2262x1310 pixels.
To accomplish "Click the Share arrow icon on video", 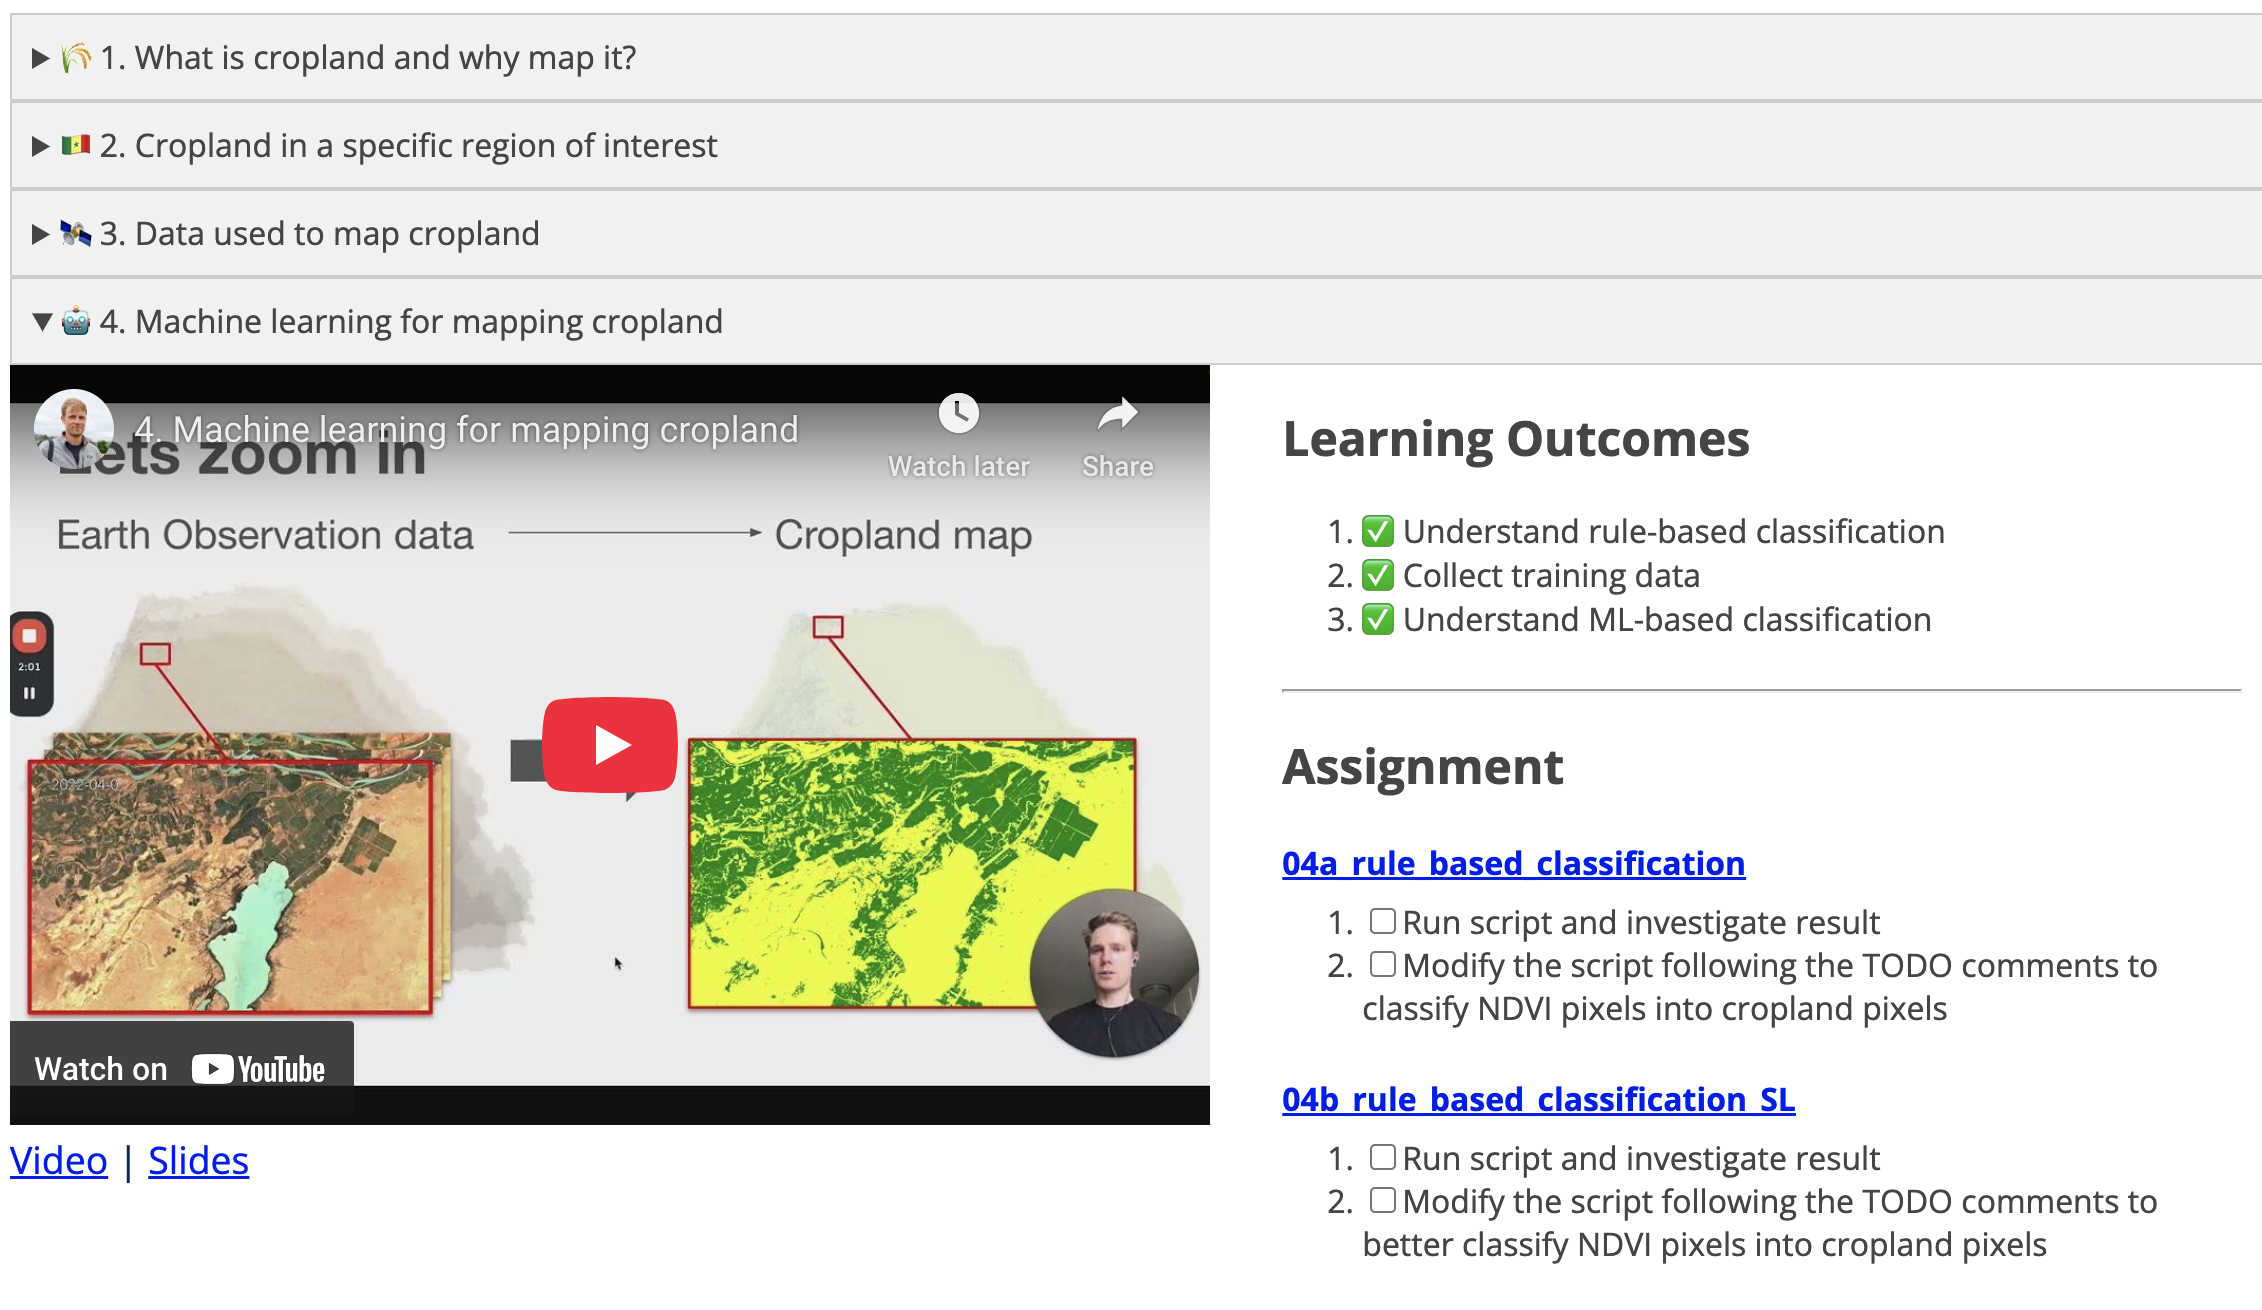I will coord(1117,414).
